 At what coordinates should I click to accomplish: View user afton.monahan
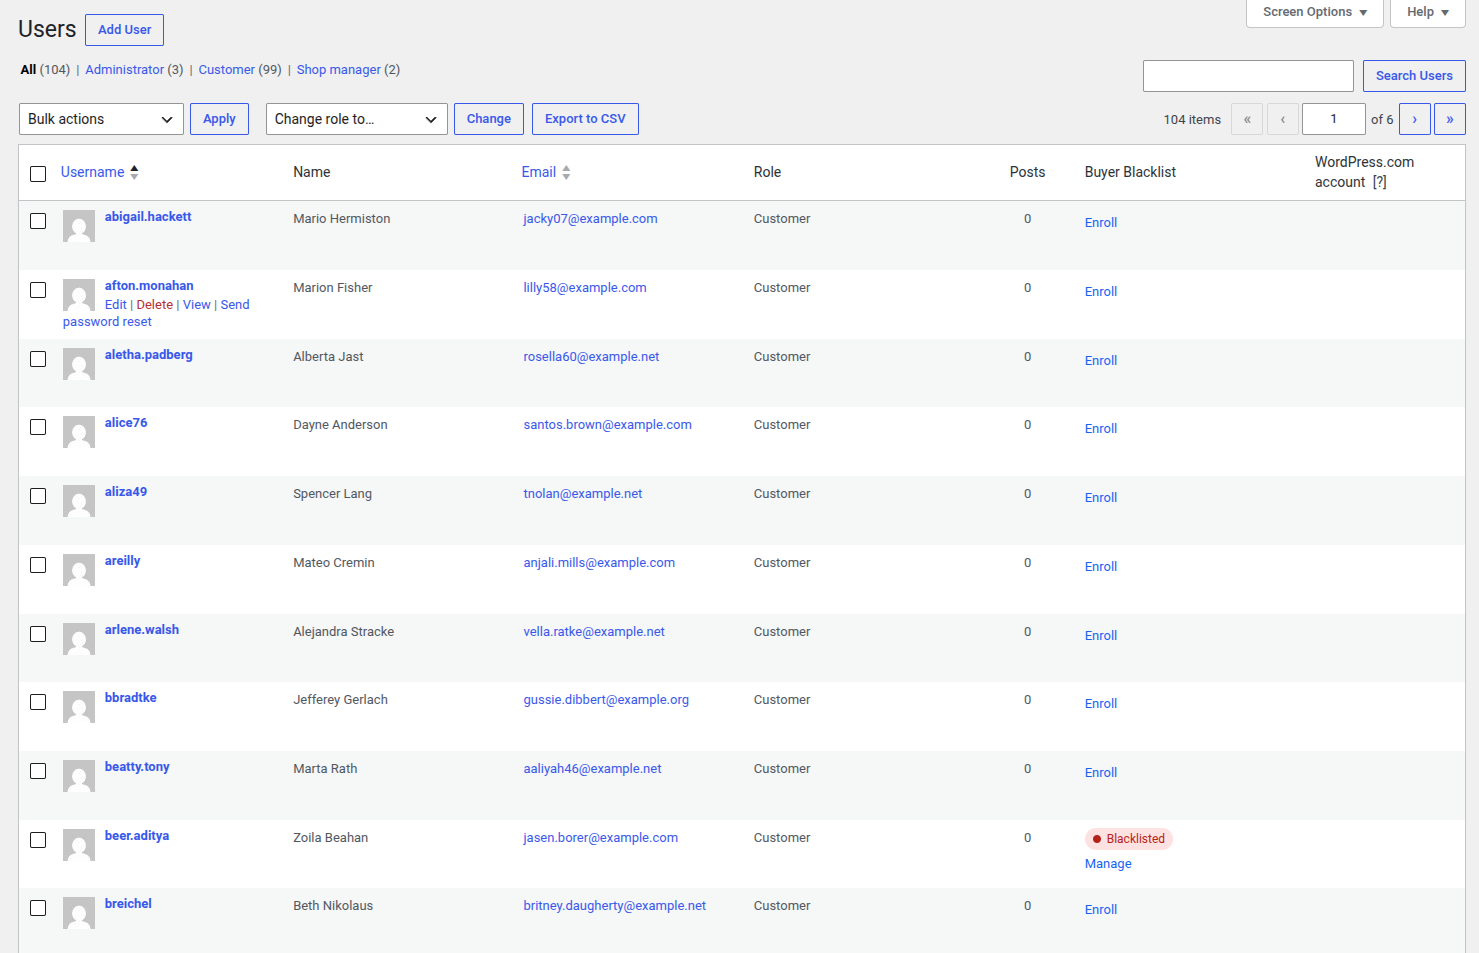pyautogui.click(x=197, y=304)
